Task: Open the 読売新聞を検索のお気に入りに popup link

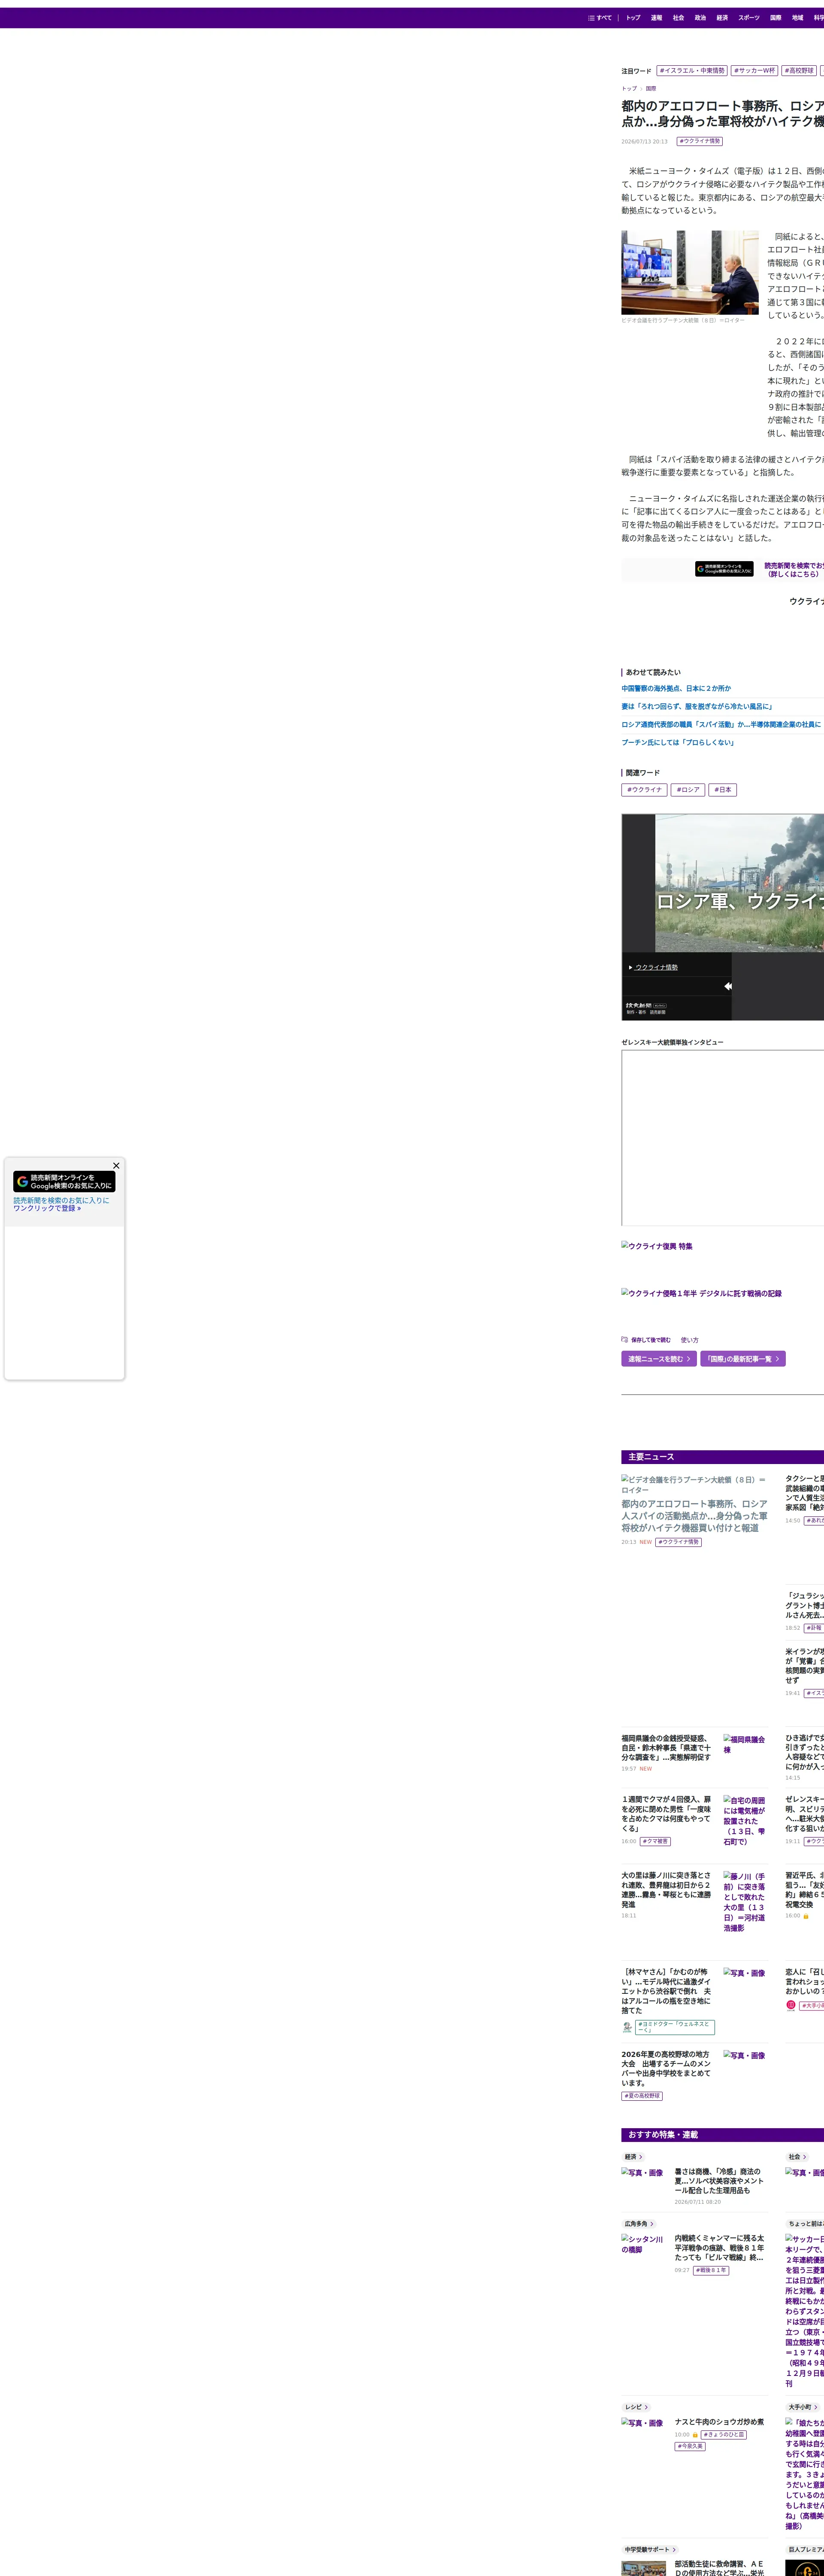Action: (x=61, y=1204)
